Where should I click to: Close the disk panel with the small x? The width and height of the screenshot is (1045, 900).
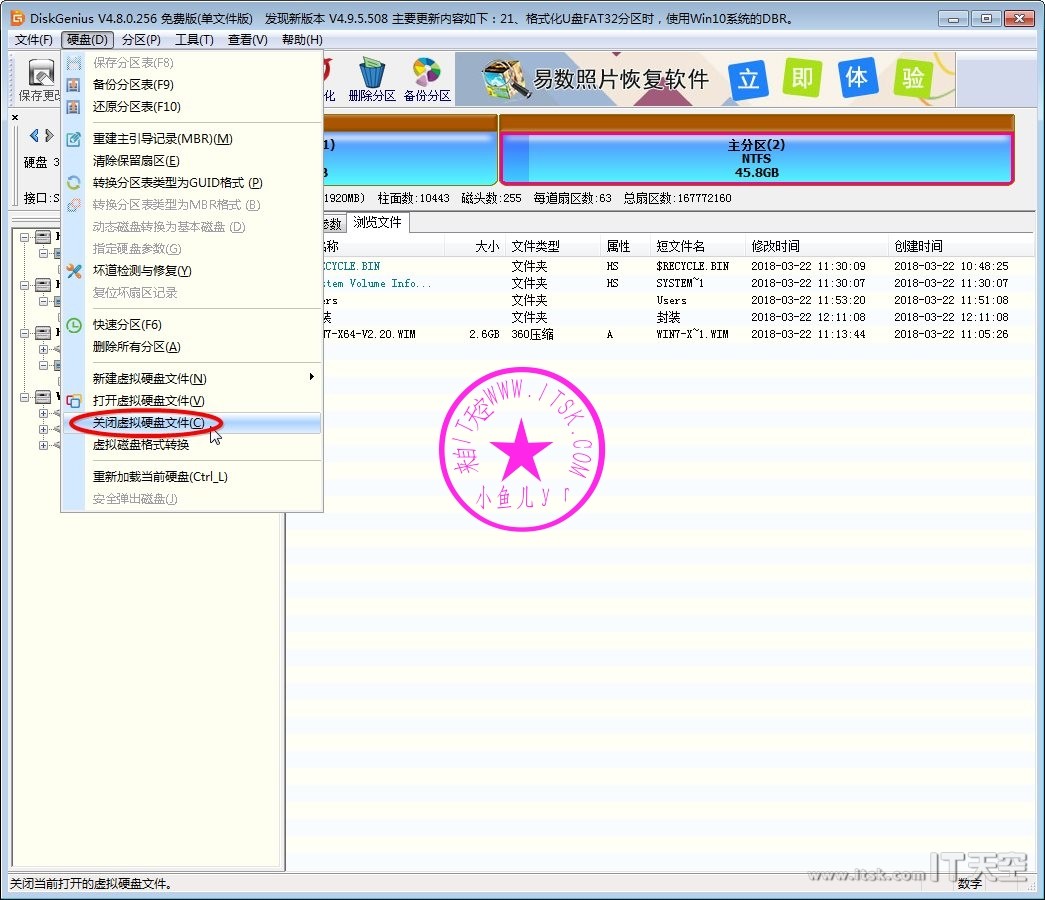[15, 117]
